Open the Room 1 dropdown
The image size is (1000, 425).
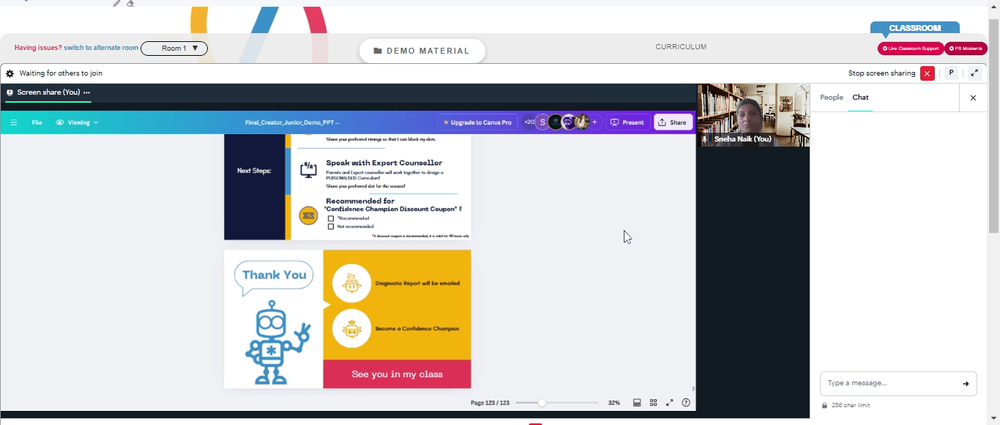pos(174,48)
